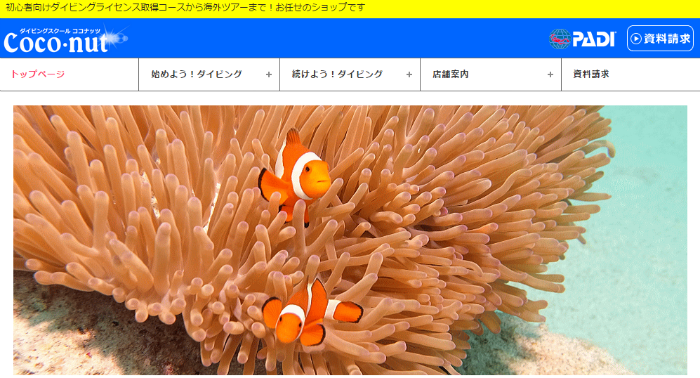This screenshot has height=378, width=700.
Task: Open the 続けよう！ダイビング menu
Action: (x=350, y=74)
